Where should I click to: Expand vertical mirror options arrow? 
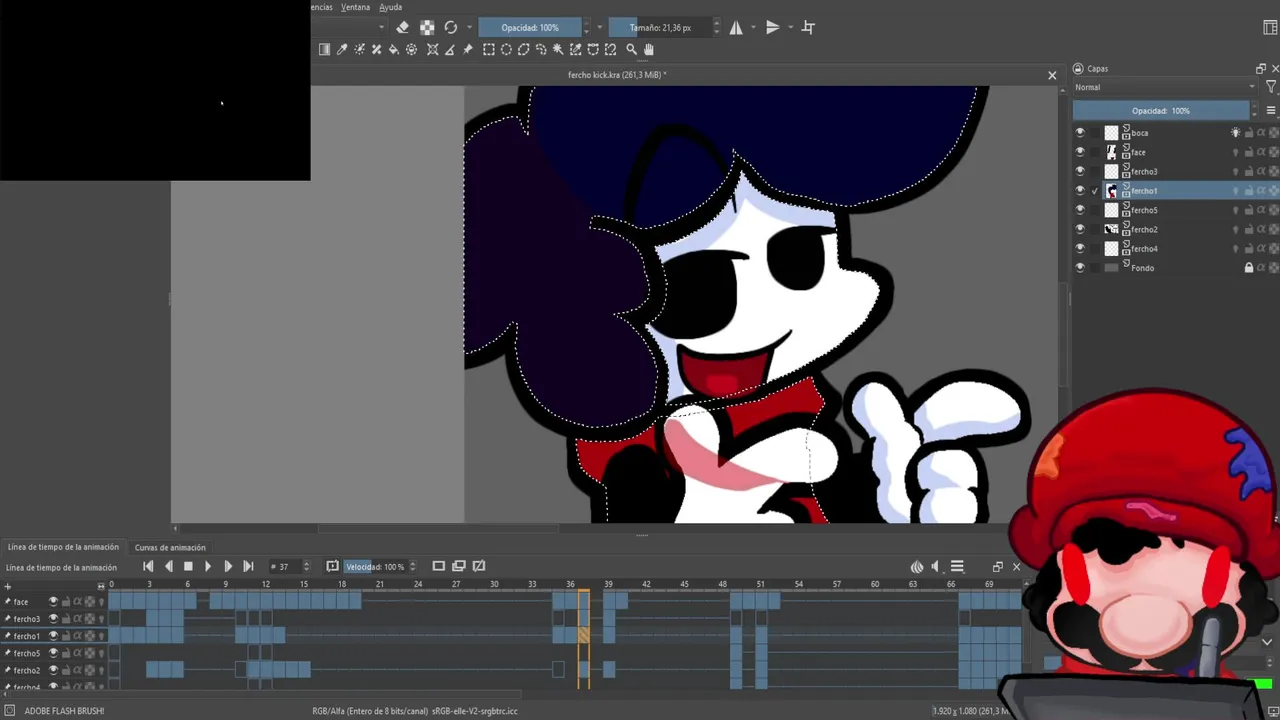790,28
